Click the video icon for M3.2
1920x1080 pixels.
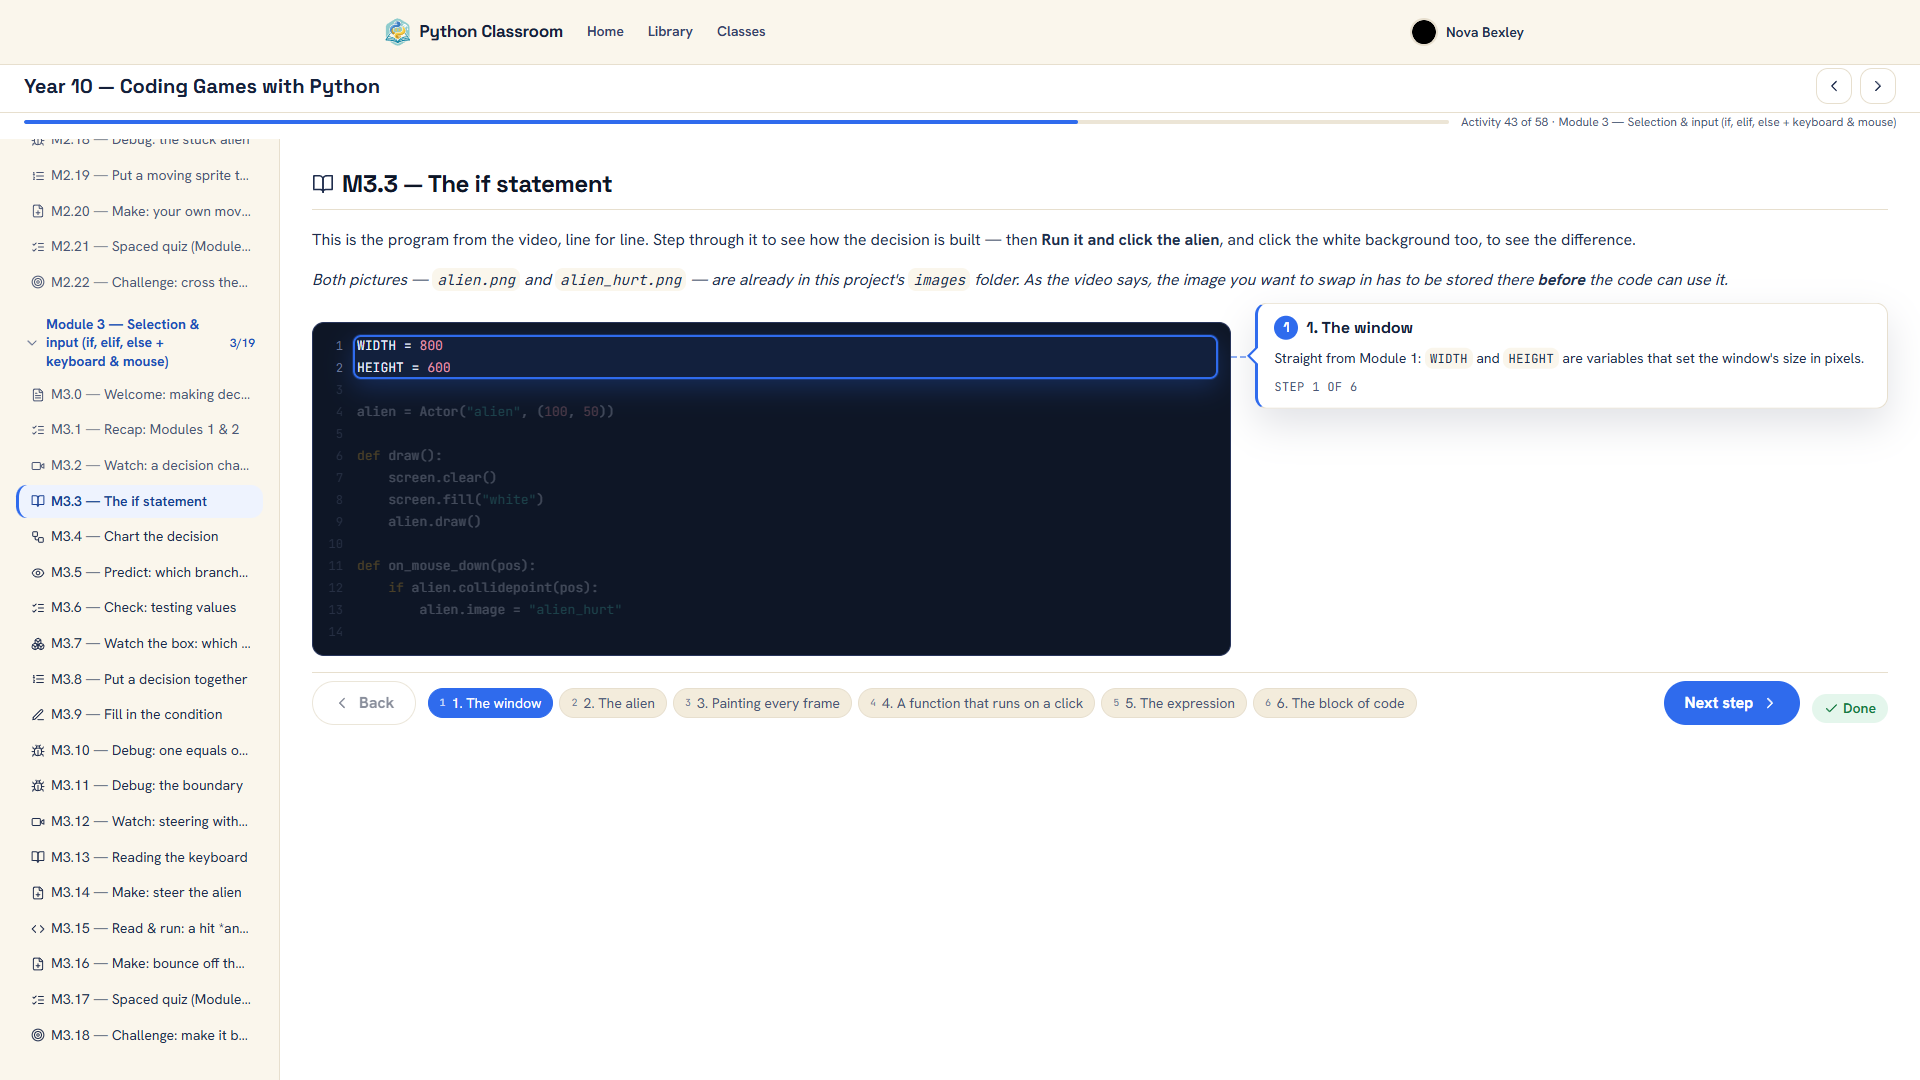[38, 466]
